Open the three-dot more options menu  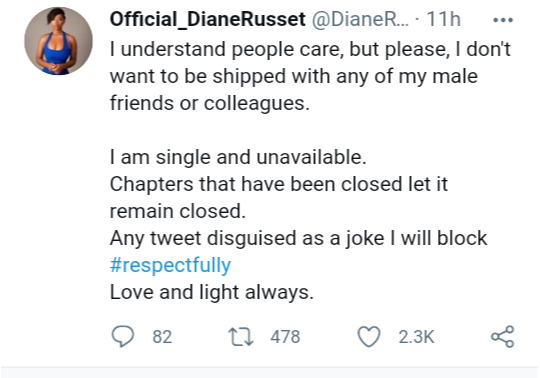503,20
